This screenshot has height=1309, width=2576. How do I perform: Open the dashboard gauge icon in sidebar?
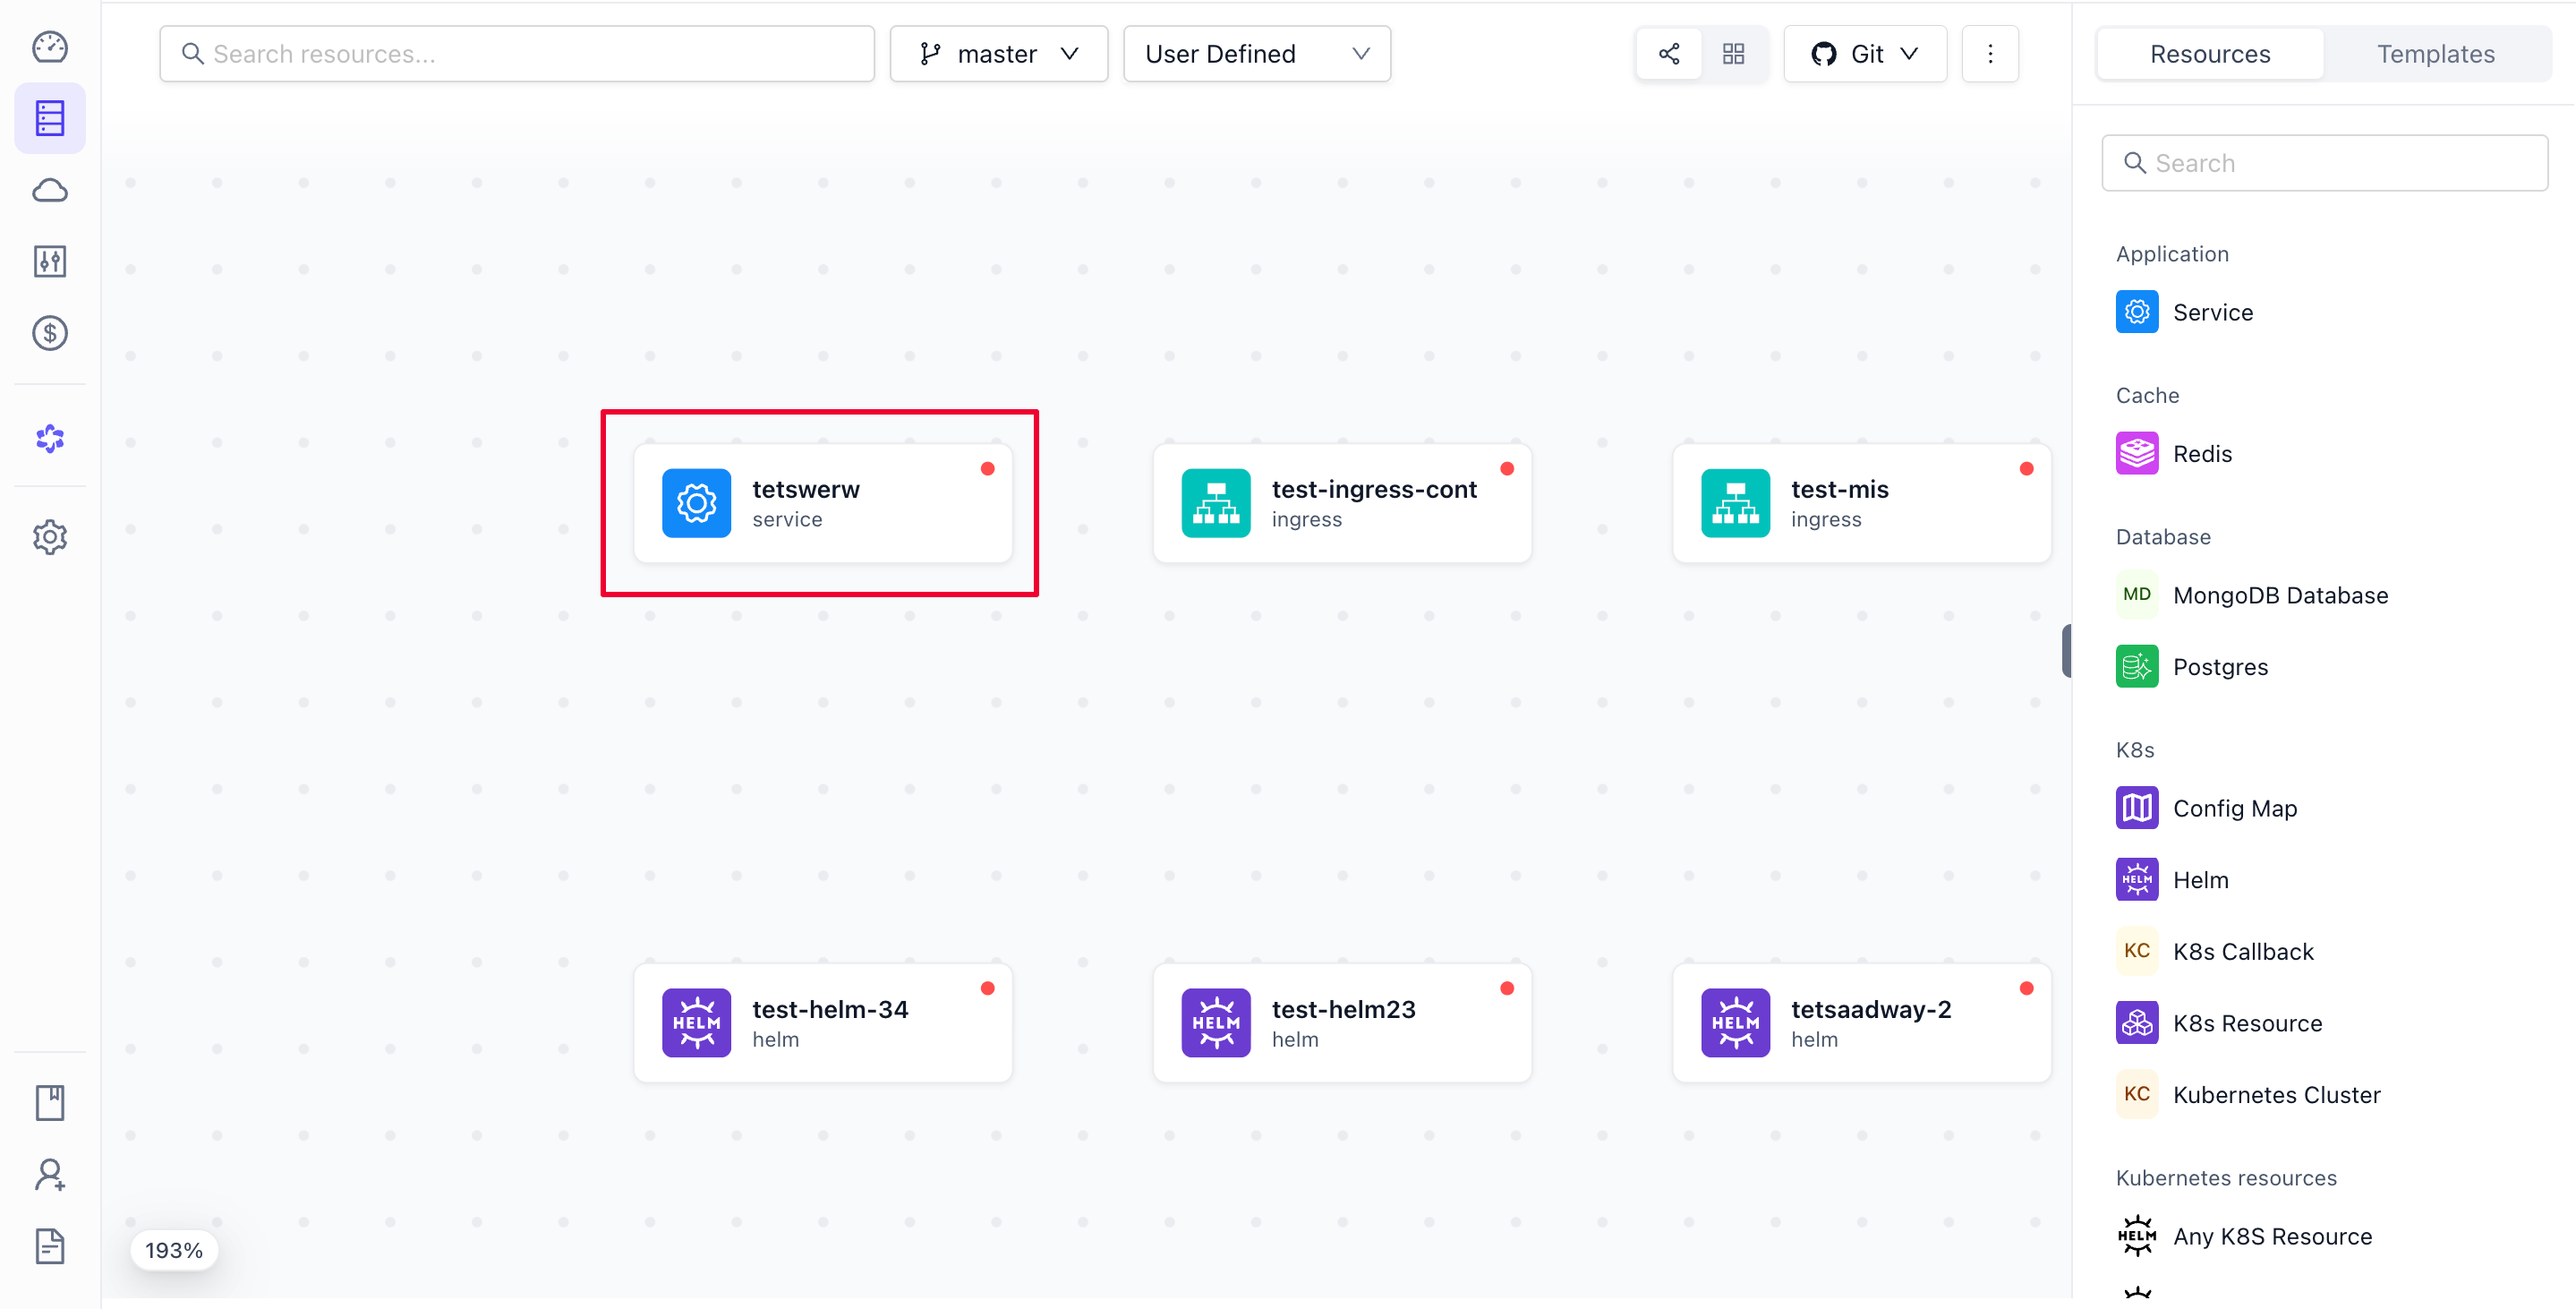coord(49,47)
